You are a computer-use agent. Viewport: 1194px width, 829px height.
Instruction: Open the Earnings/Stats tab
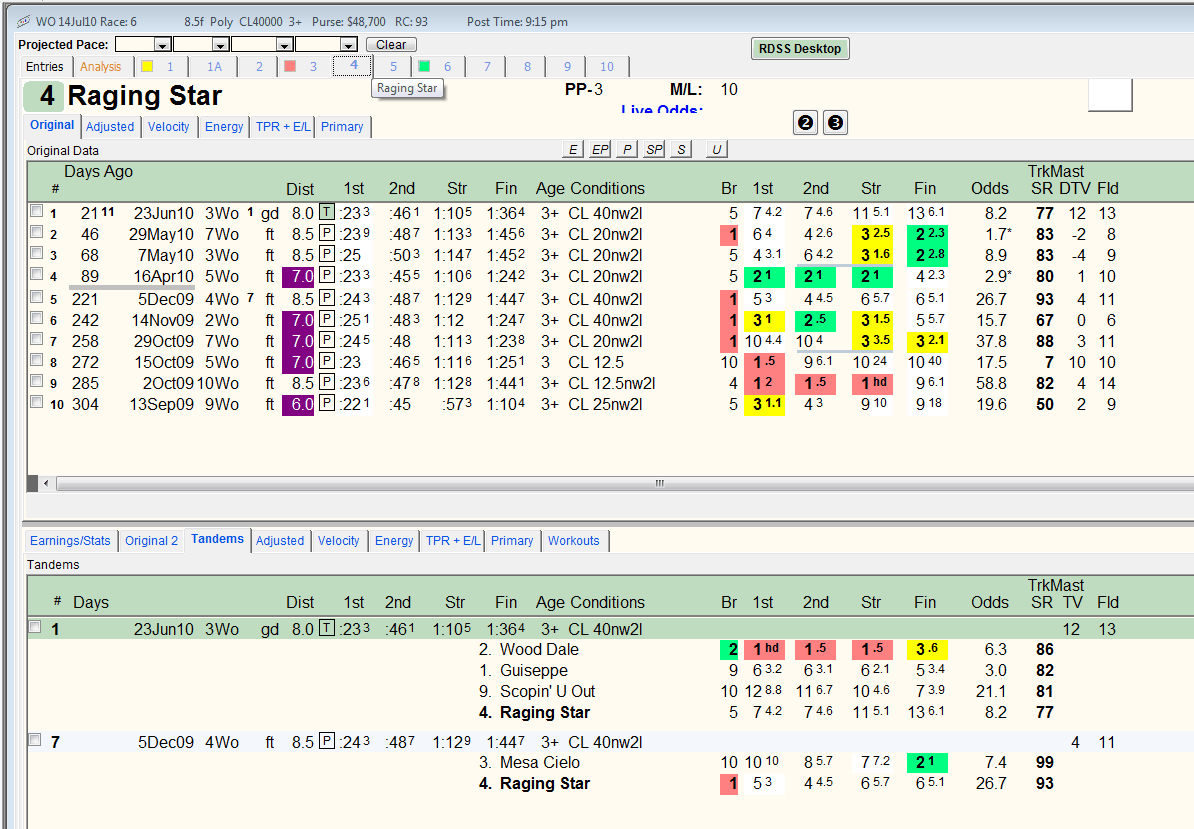[70, 540]
